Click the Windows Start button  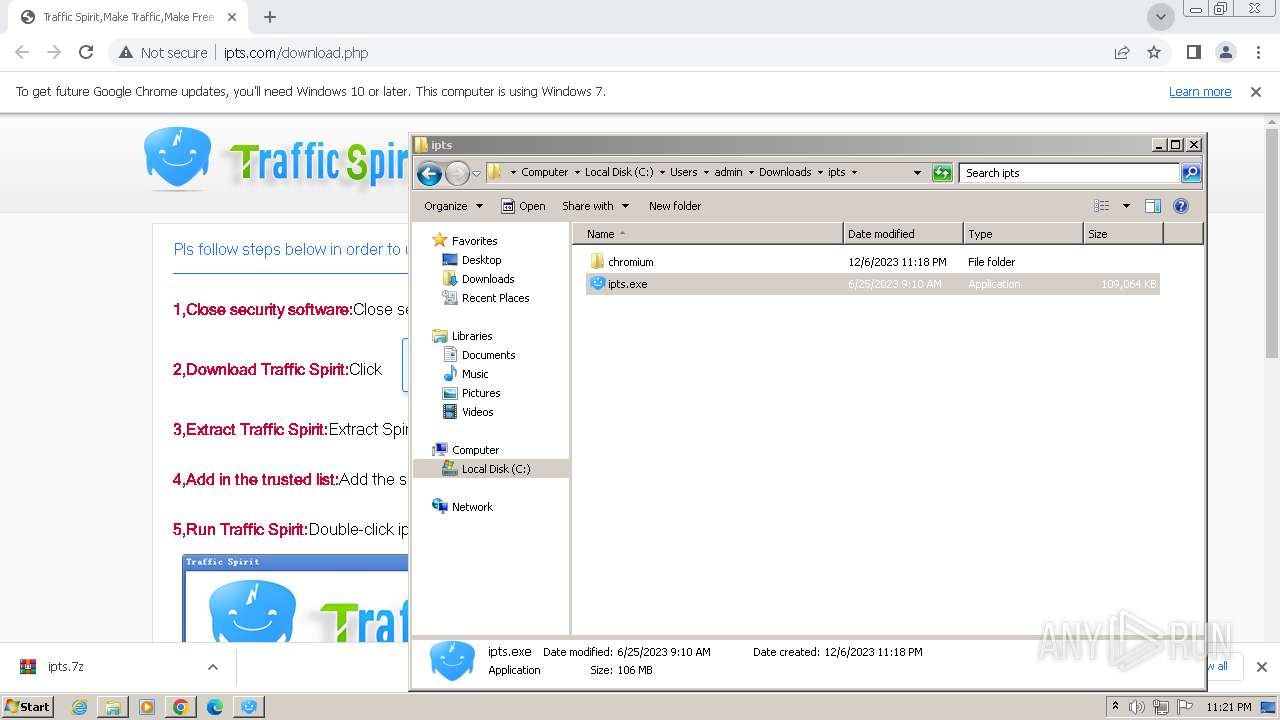click(28, 707)
